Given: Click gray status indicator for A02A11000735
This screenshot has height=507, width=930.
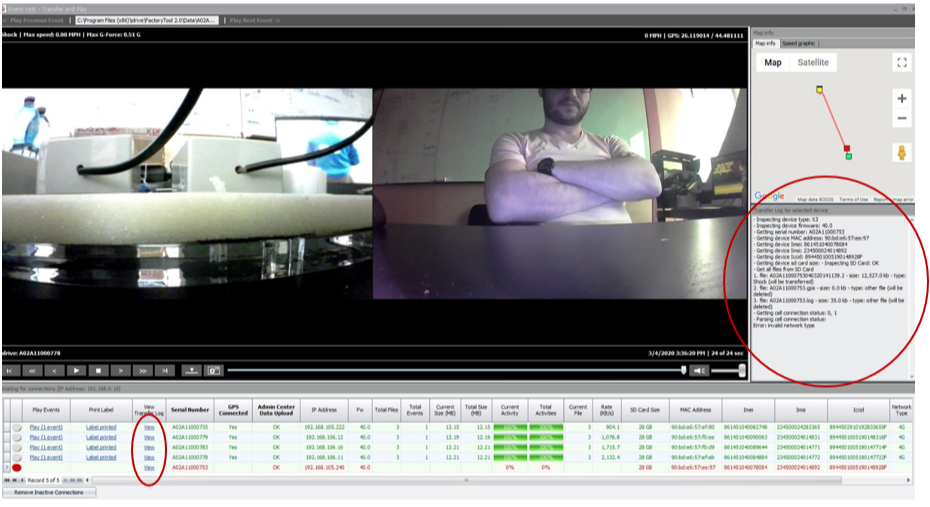Looking at the screenshot, I should (x=17, y=427).
